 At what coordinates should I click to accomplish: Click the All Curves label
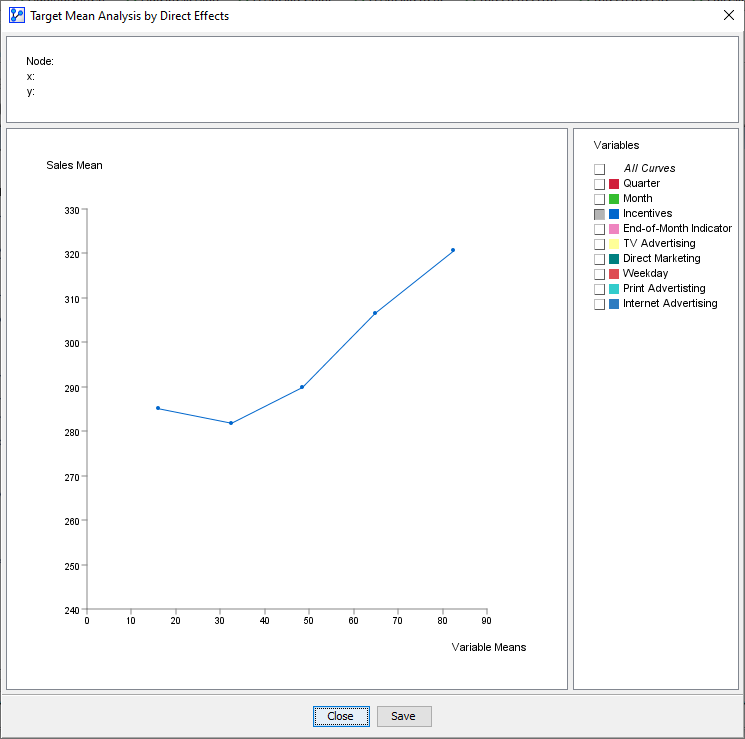click(649, 168)
